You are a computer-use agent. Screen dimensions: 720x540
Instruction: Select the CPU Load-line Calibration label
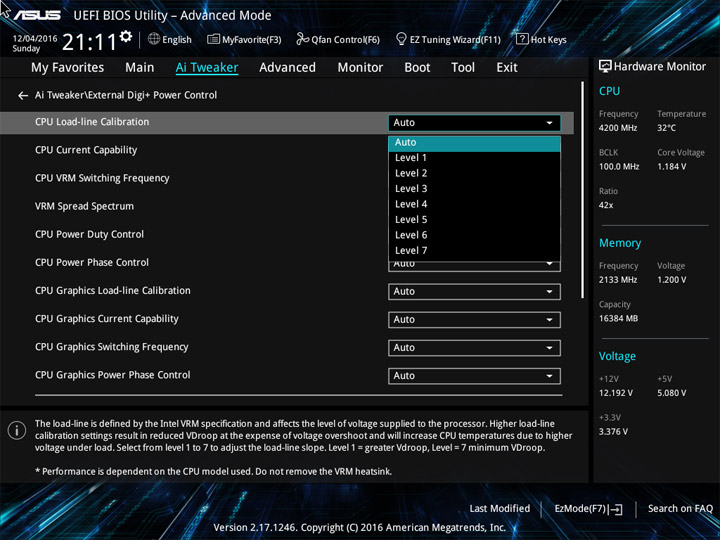pos(92,122)
